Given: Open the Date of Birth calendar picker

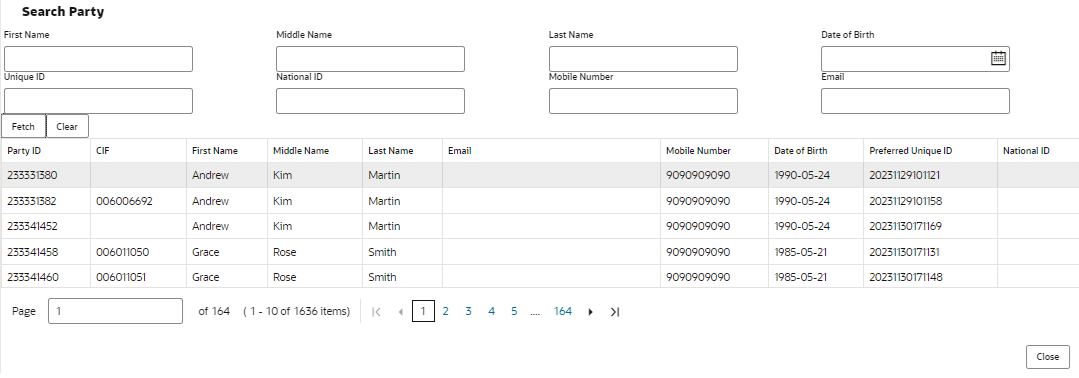Looking at the screenshot, I should 998,59.
